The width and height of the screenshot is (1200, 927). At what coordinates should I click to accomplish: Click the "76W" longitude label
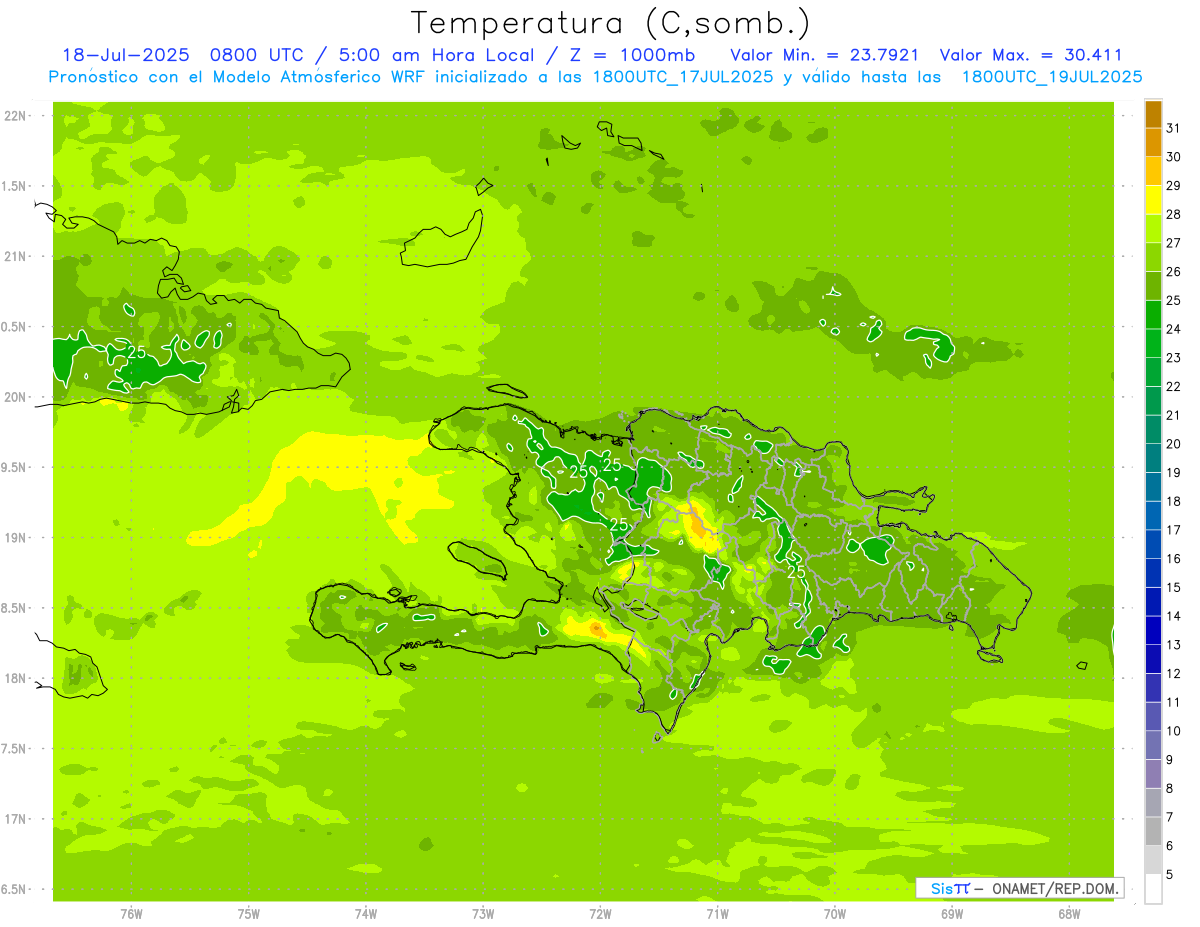131,914
